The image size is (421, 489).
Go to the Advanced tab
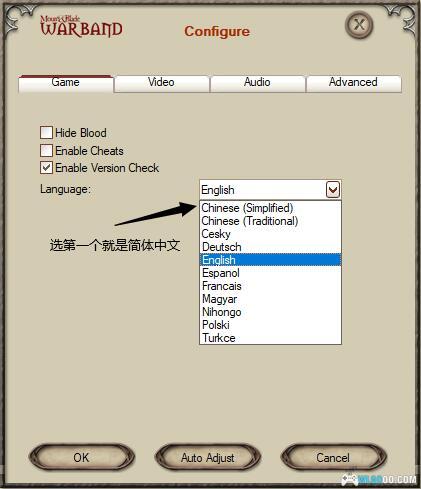click(x=354, y=83)
